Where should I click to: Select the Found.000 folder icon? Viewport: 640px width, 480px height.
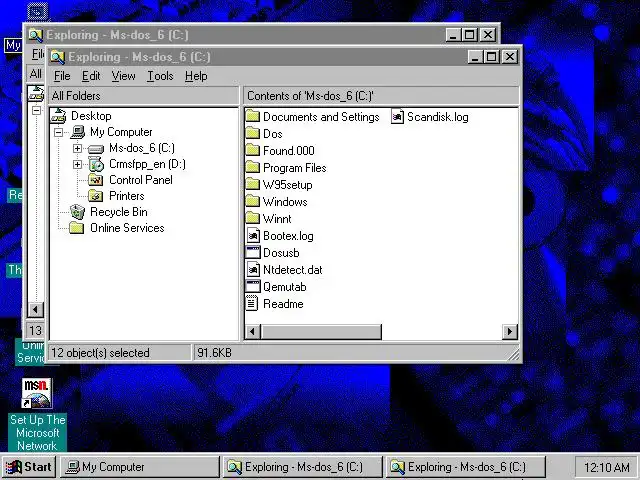(253, 151)
